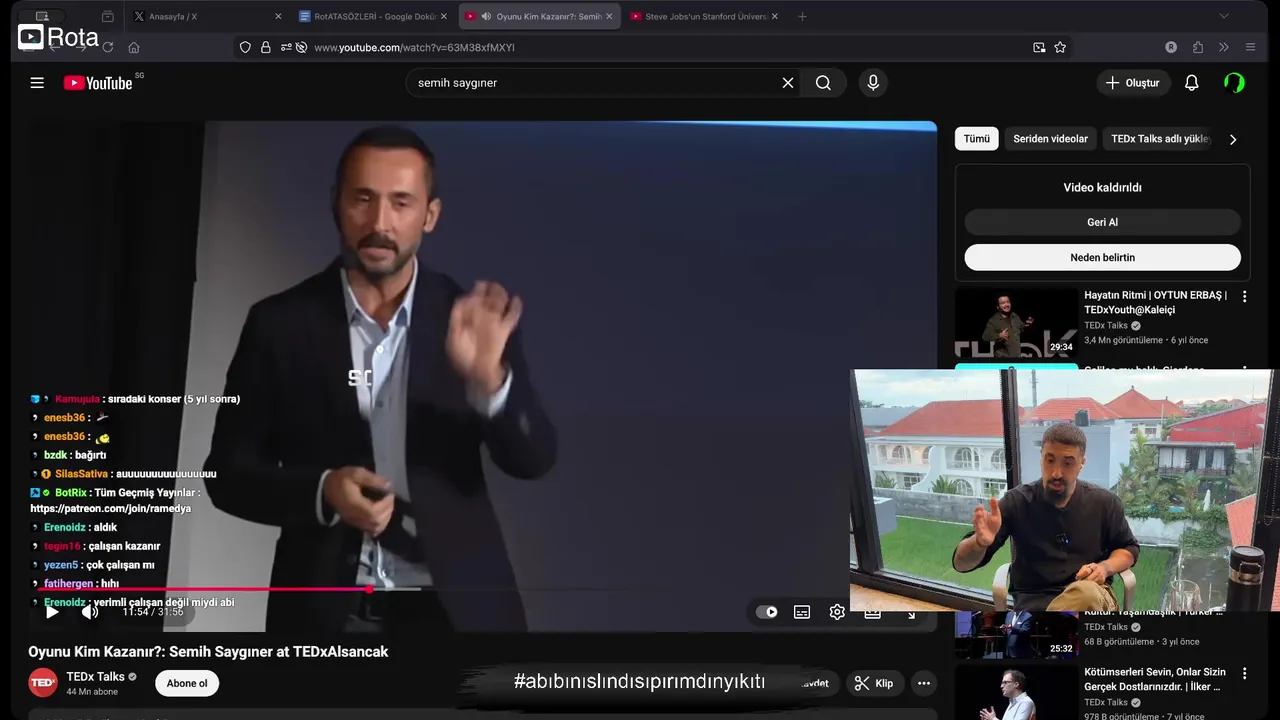
Task: Play the video
Action: [52, 612]
